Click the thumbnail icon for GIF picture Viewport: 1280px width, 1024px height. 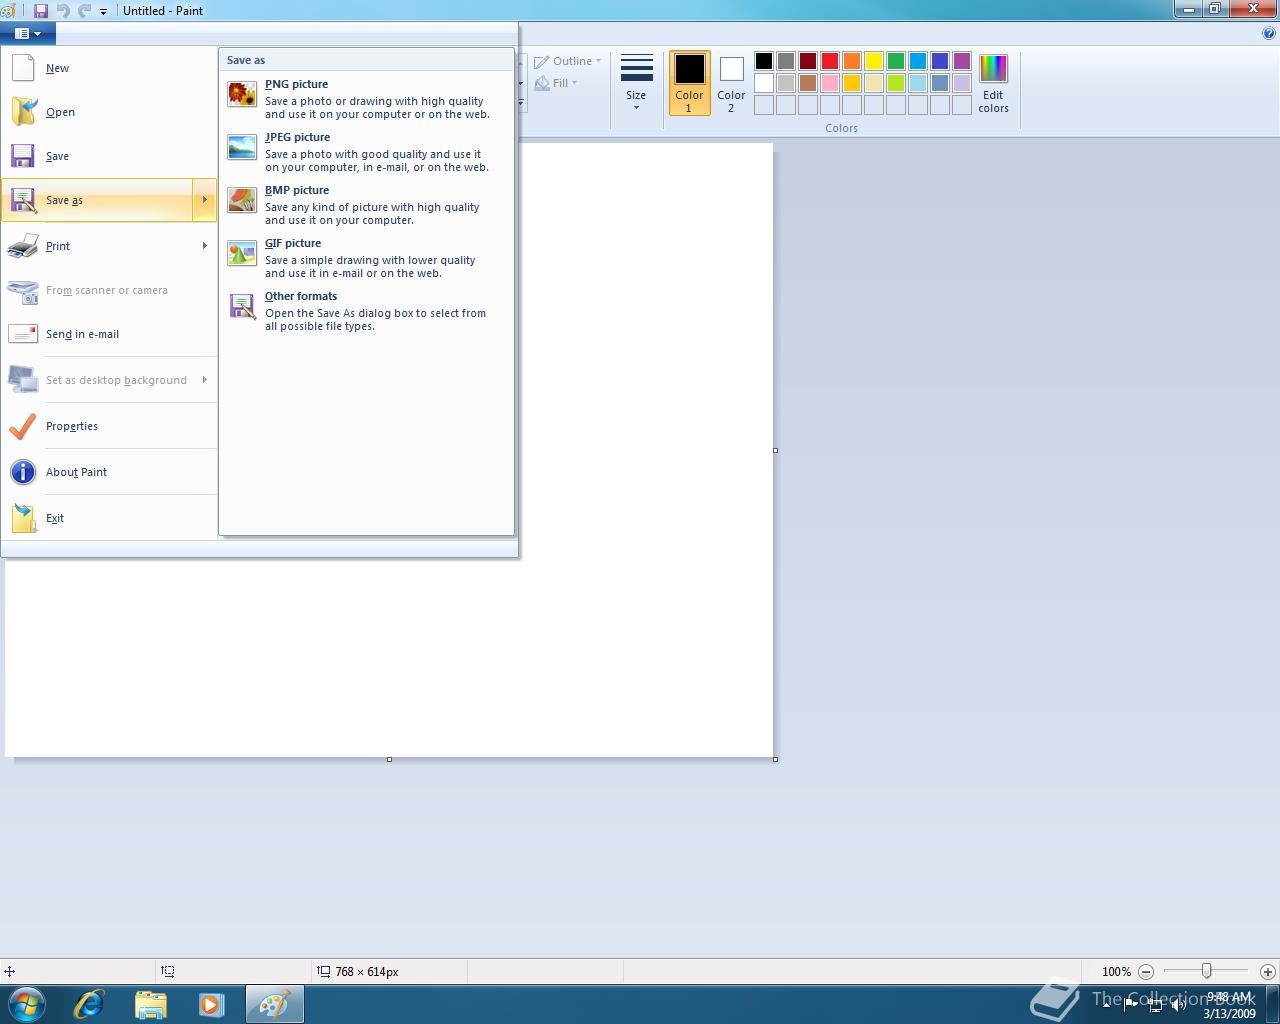point(242,253)
